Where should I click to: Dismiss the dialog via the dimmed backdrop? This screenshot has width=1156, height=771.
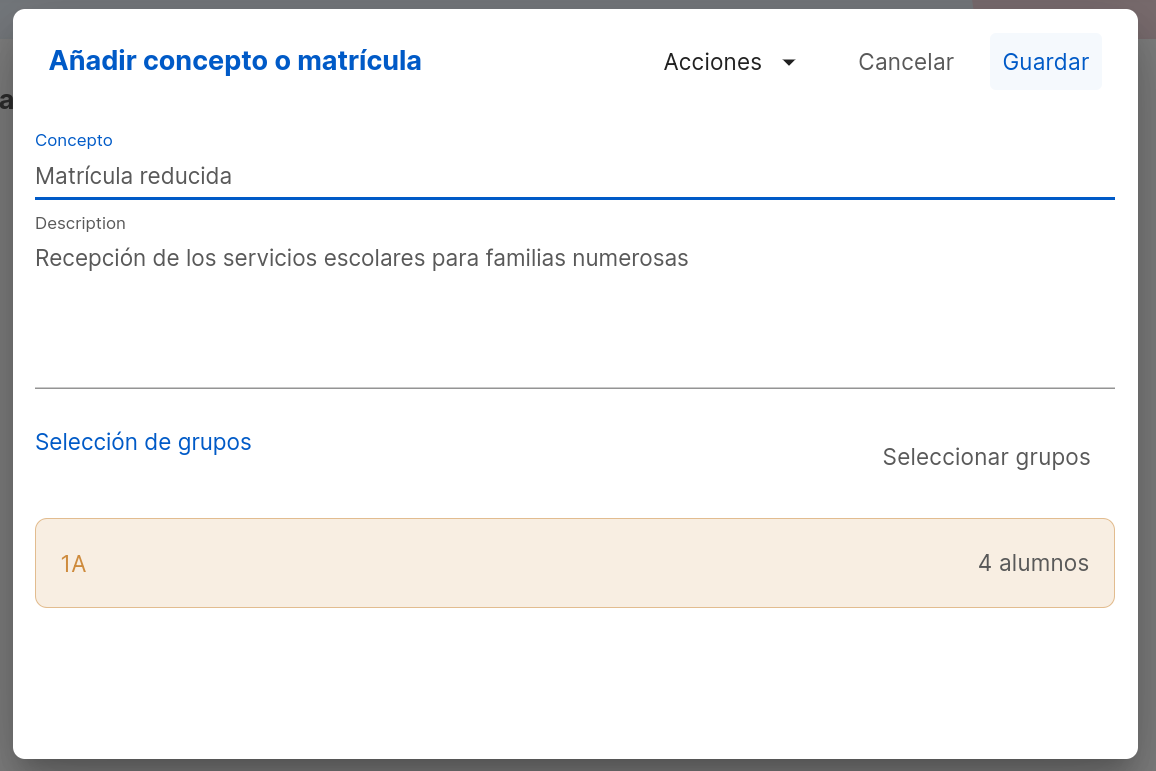point(6,369)
